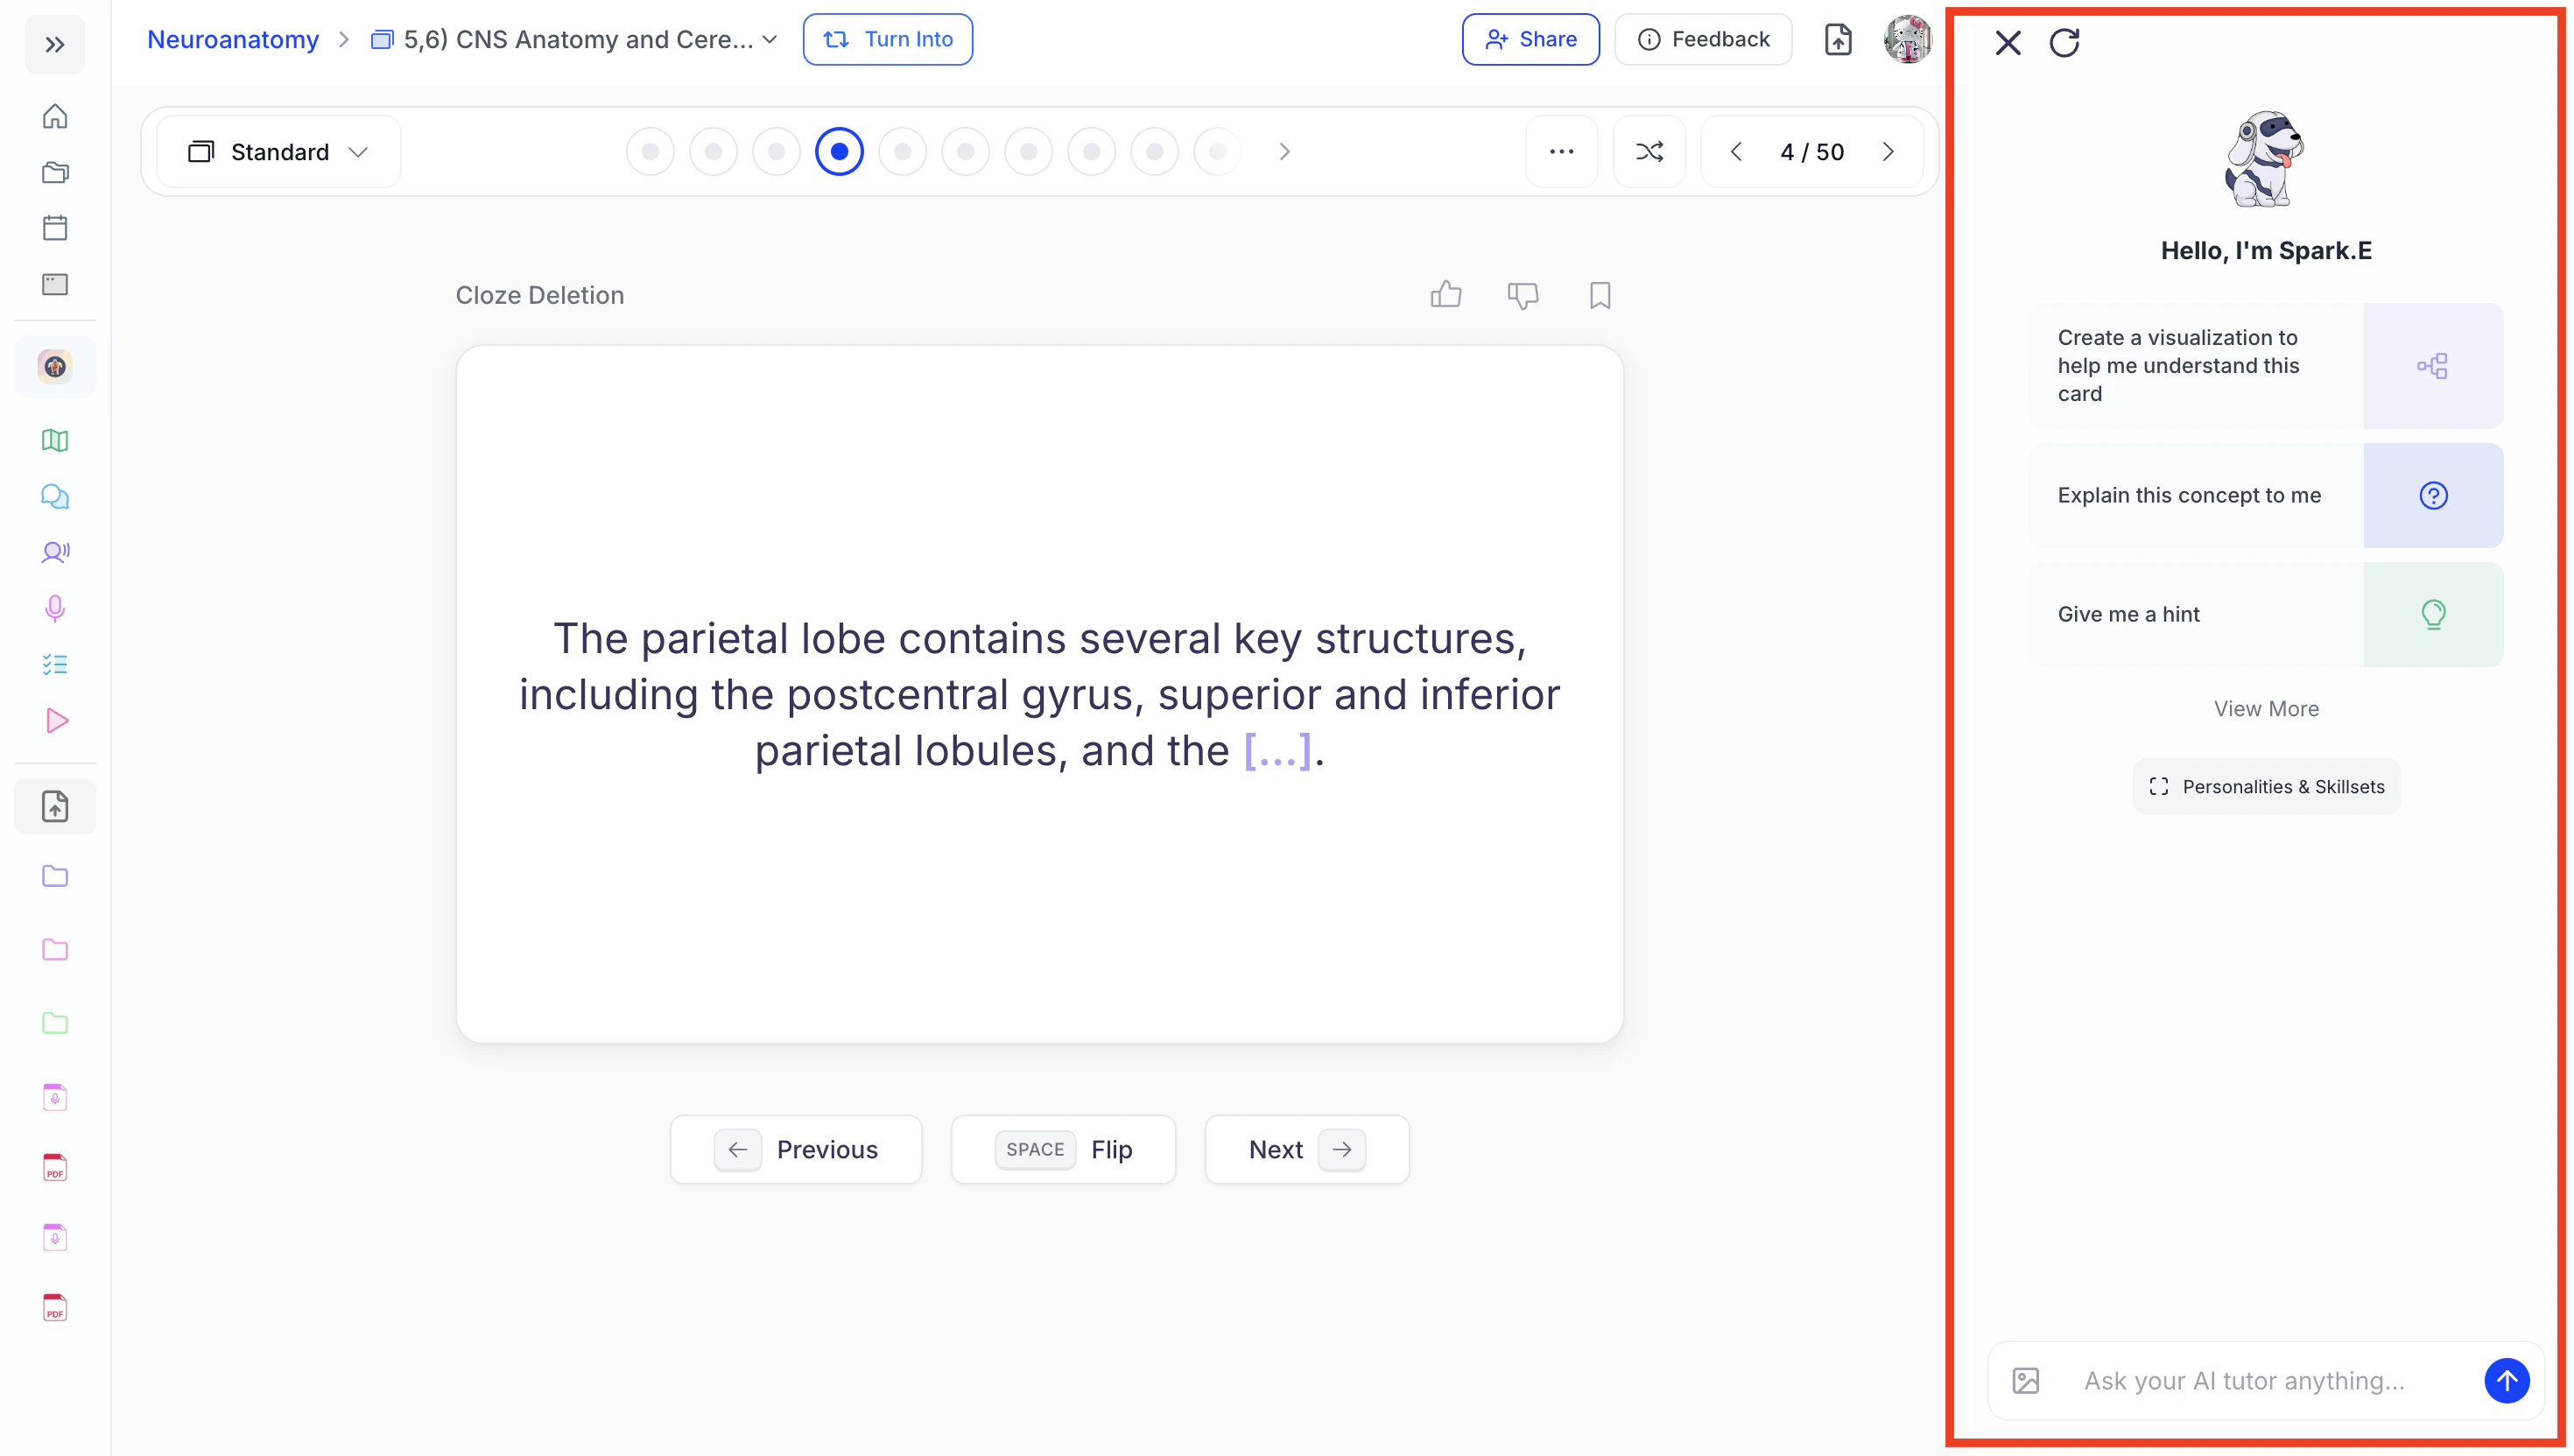Open the three-dots more options menu
Screen dimensions: 2574x1456
coord(1560,152)
